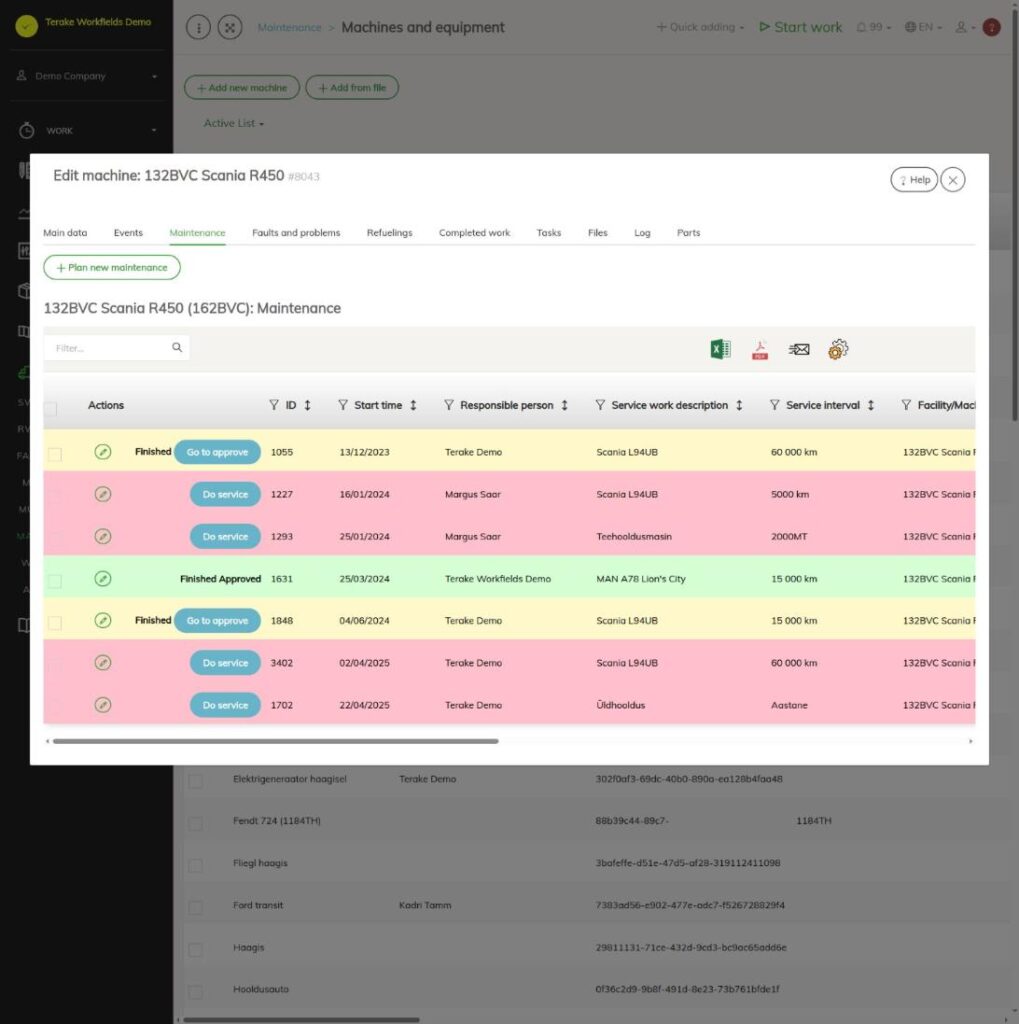Edit maintenance row ID 1848
1019x1024 pixels.
pos(103,620)
